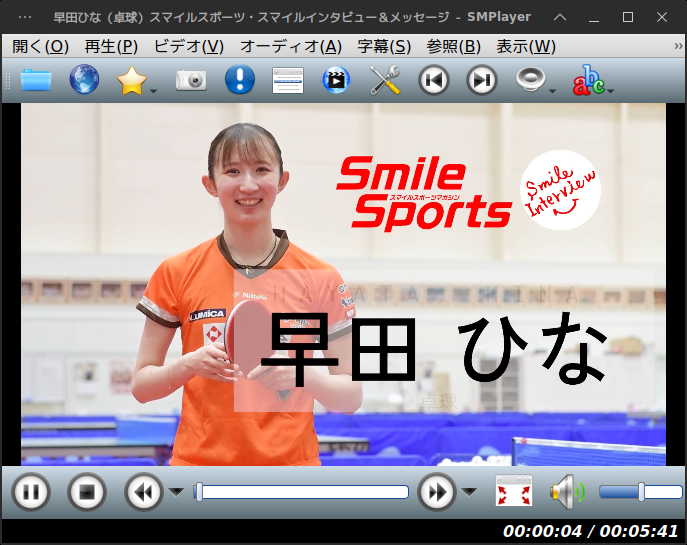Skip to next track in playlist
This screenshot has height=545, width=687.
[x=482, y=80]
